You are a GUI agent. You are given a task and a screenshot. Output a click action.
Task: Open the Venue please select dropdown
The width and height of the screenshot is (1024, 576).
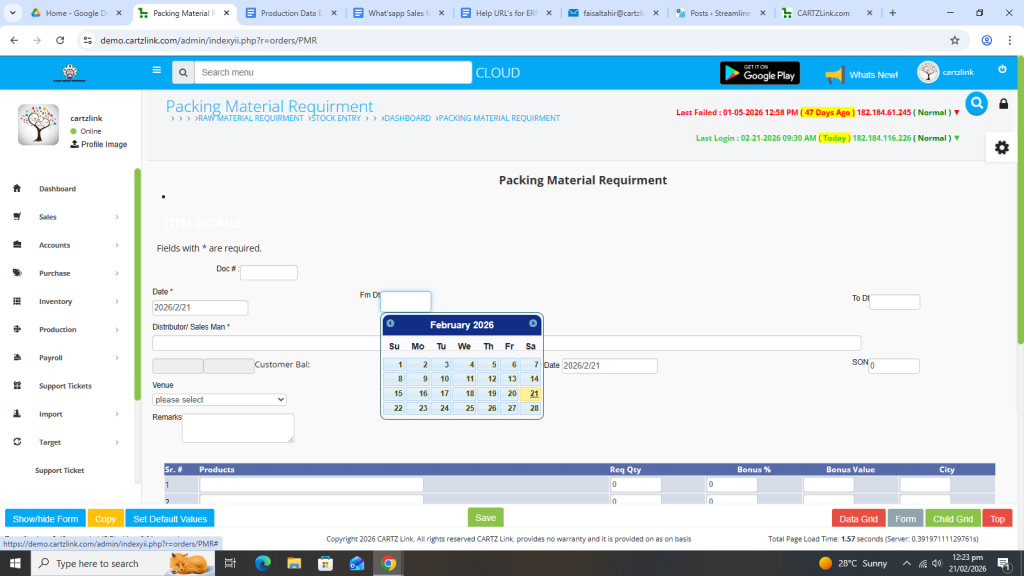219,400
